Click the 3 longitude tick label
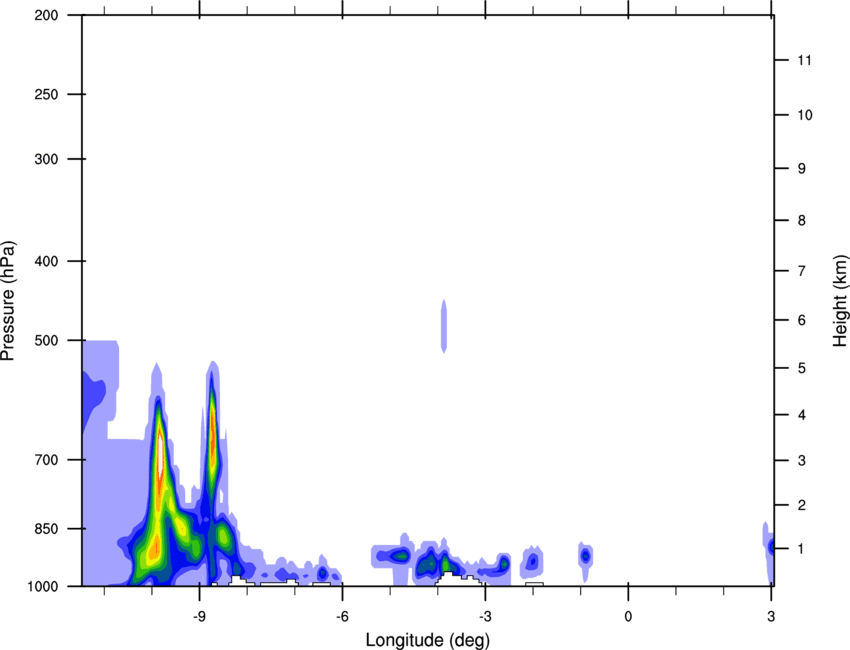The width and height of the screenshot is (850, 650). [x=771, y=617]
